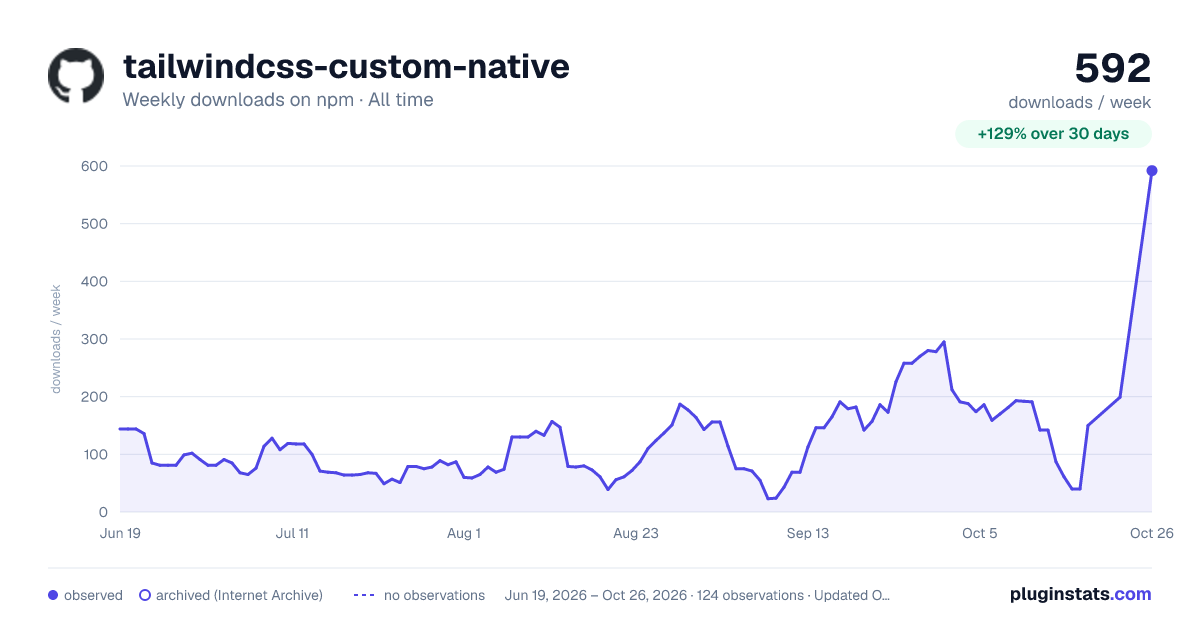Click the 200 y-axis tick label
Viewport: 1200px width, 630px height.
[95, 397]
